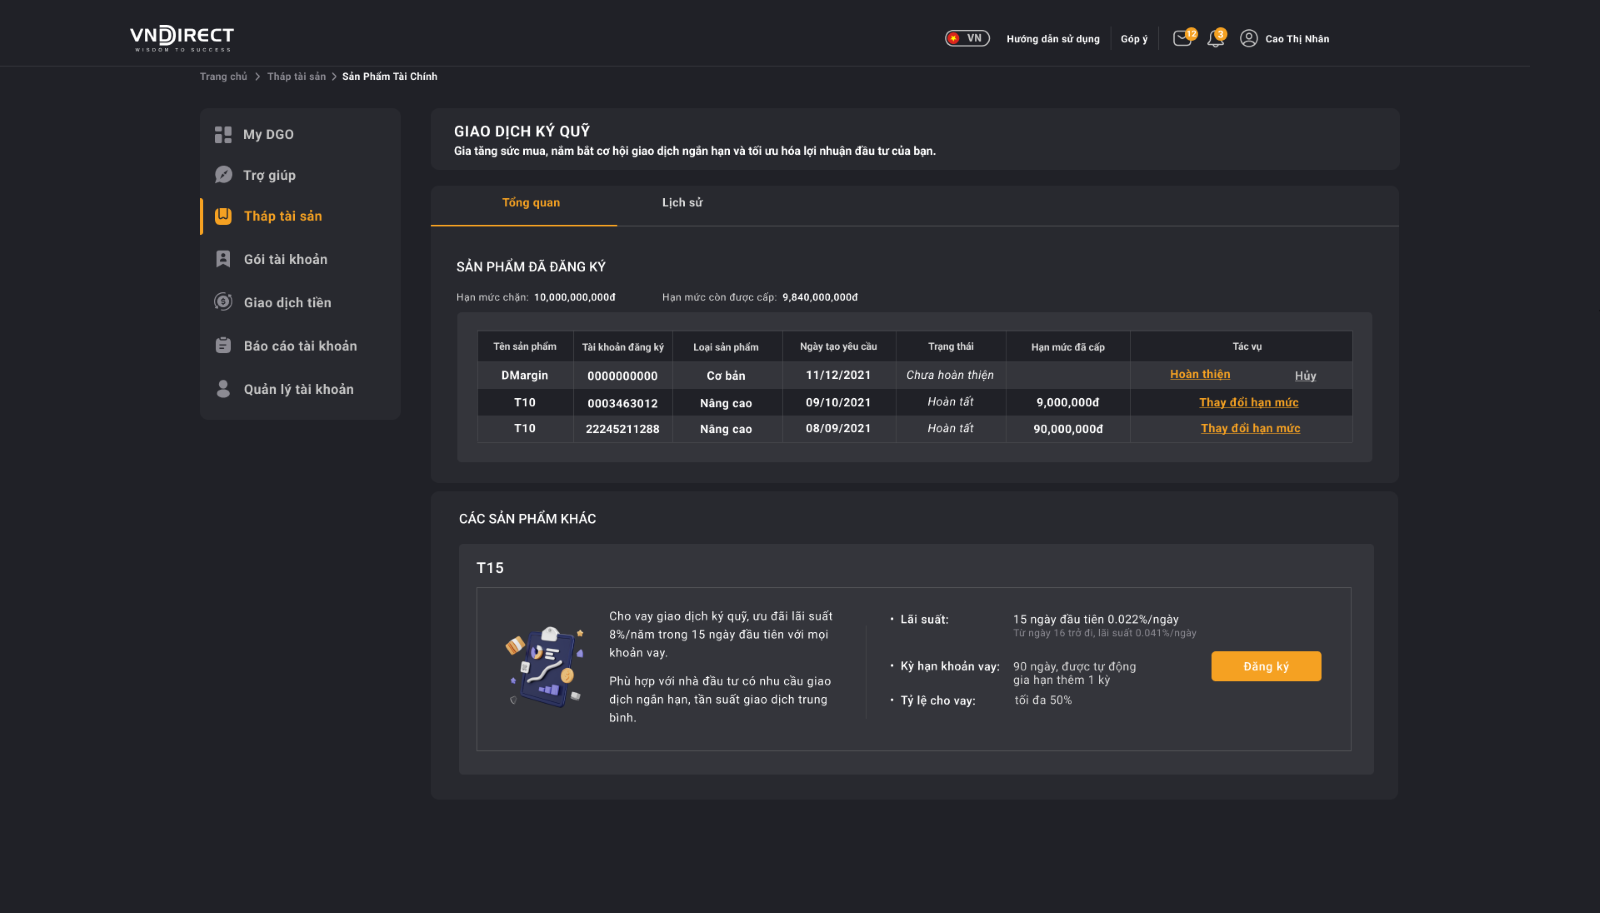The width and height of the screenshot is (1600, 913).
Task: Open Hướng dẫn sử dụng guide
Action: coord(1053,39)
